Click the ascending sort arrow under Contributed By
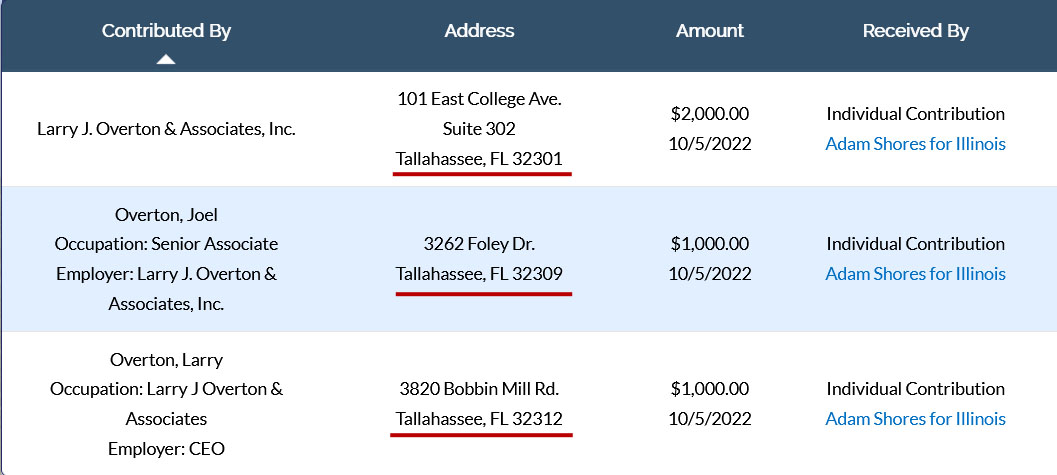Image resolution: width=1057 pixels, height=475 pixels. (x=166, y=59)
